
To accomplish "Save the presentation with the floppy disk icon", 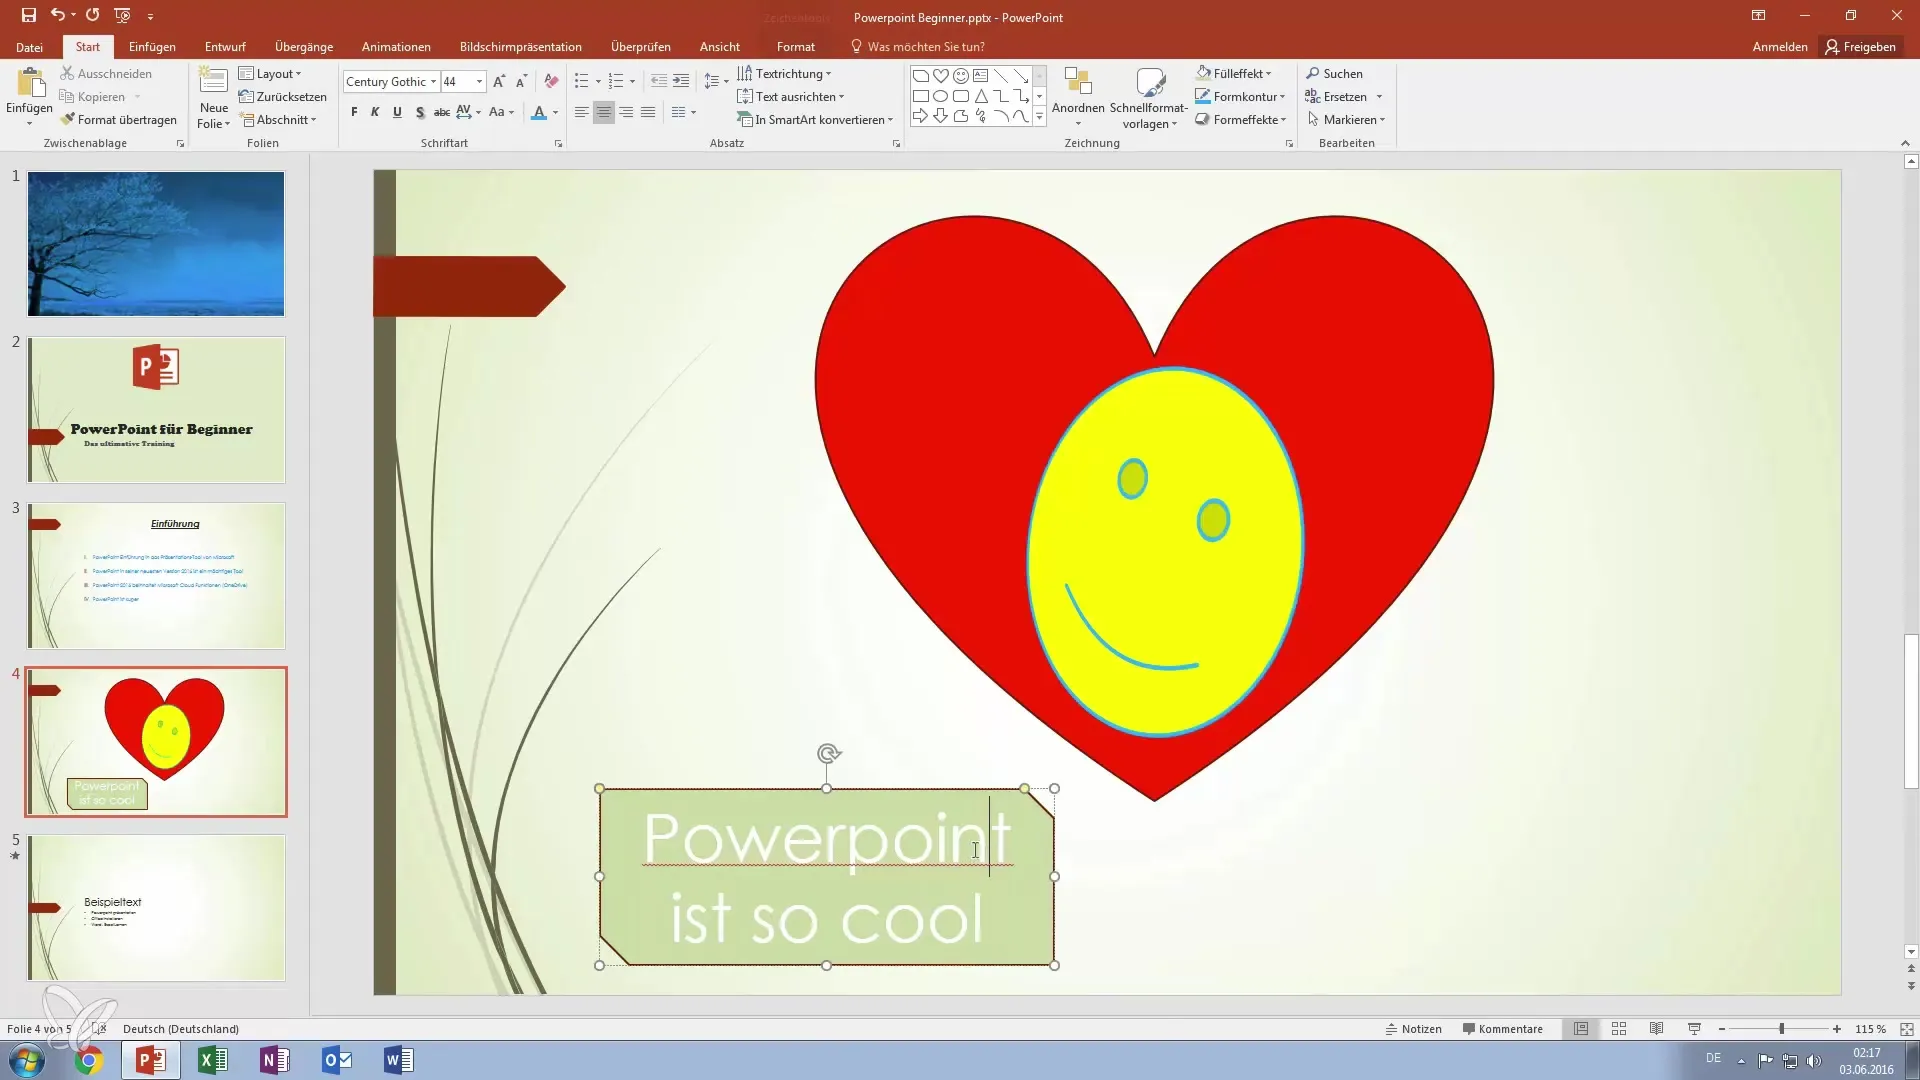I will click(28, 15).
